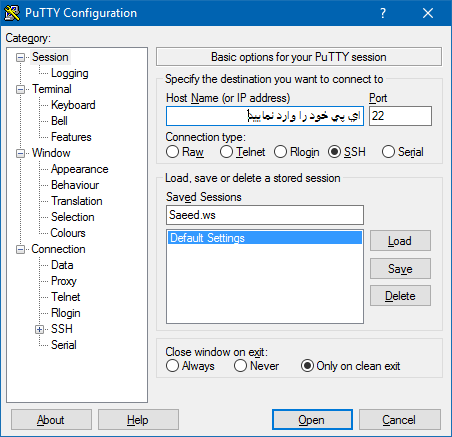Screen dimensions: 452x437
Task: Click the question mark help button
Action: [383, 13]
